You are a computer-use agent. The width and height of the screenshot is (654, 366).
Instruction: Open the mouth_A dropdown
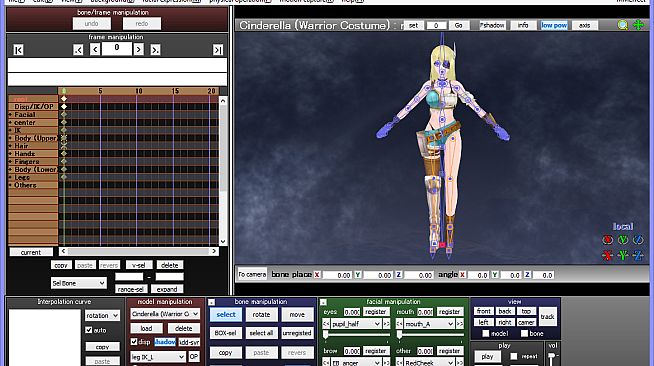coord(430,323)
